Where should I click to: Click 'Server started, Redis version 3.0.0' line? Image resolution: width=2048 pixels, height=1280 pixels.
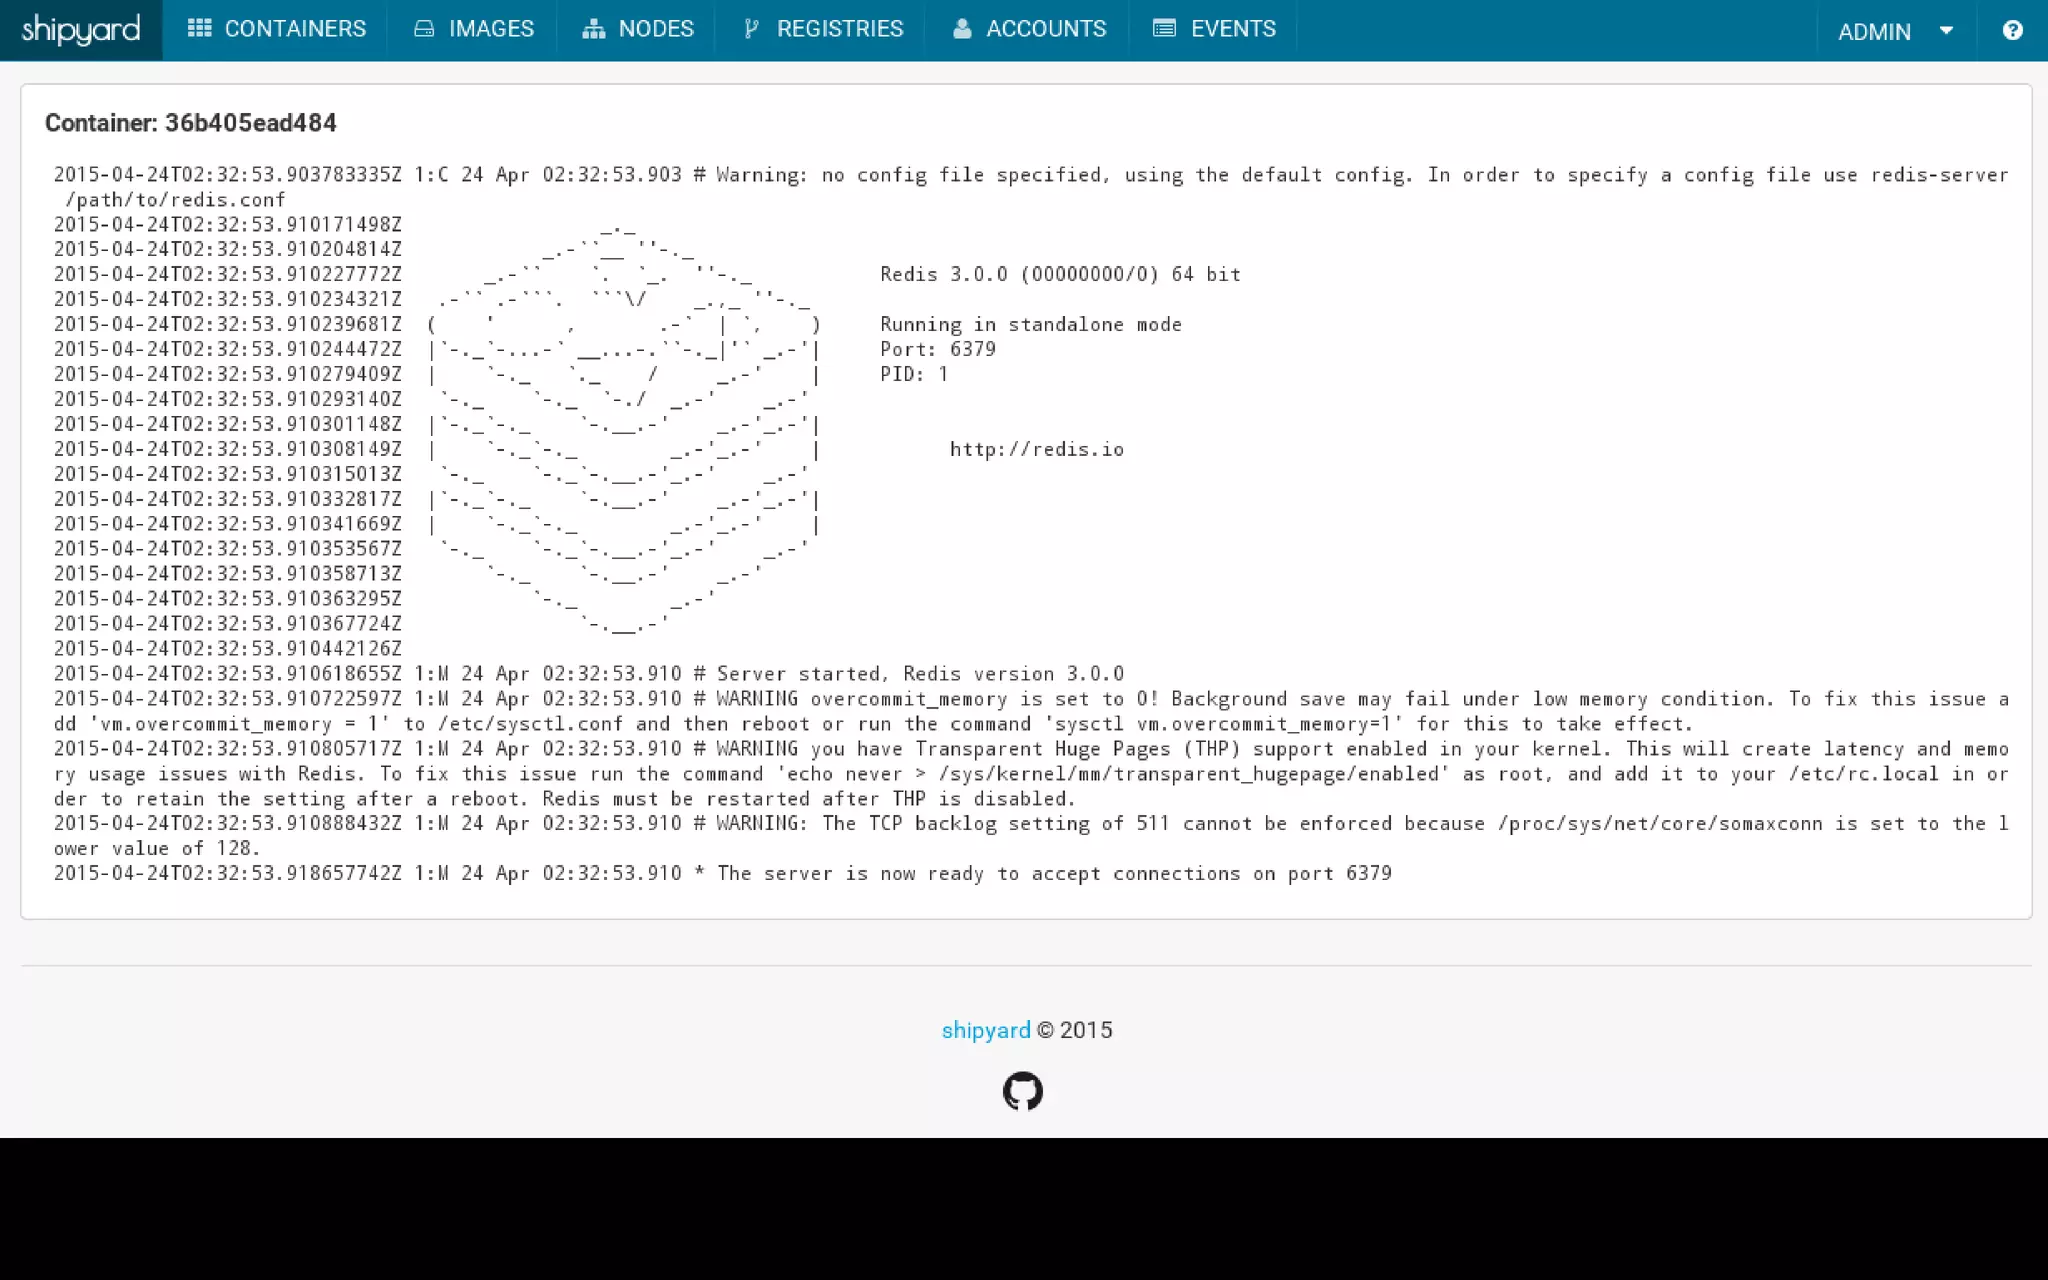click(x=589, y=674)
